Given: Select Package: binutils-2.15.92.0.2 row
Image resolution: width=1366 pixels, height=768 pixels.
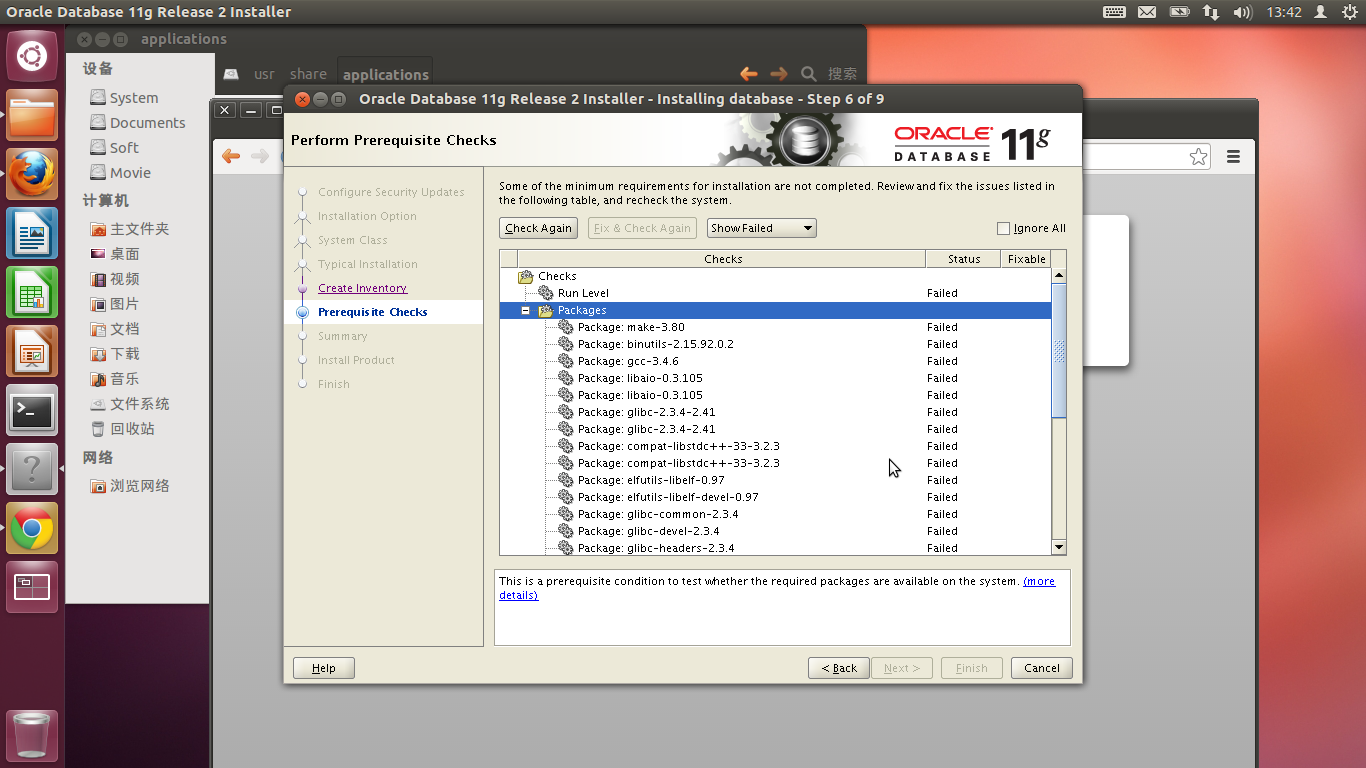Looking at the screenshot, I should tap(775, 344).
